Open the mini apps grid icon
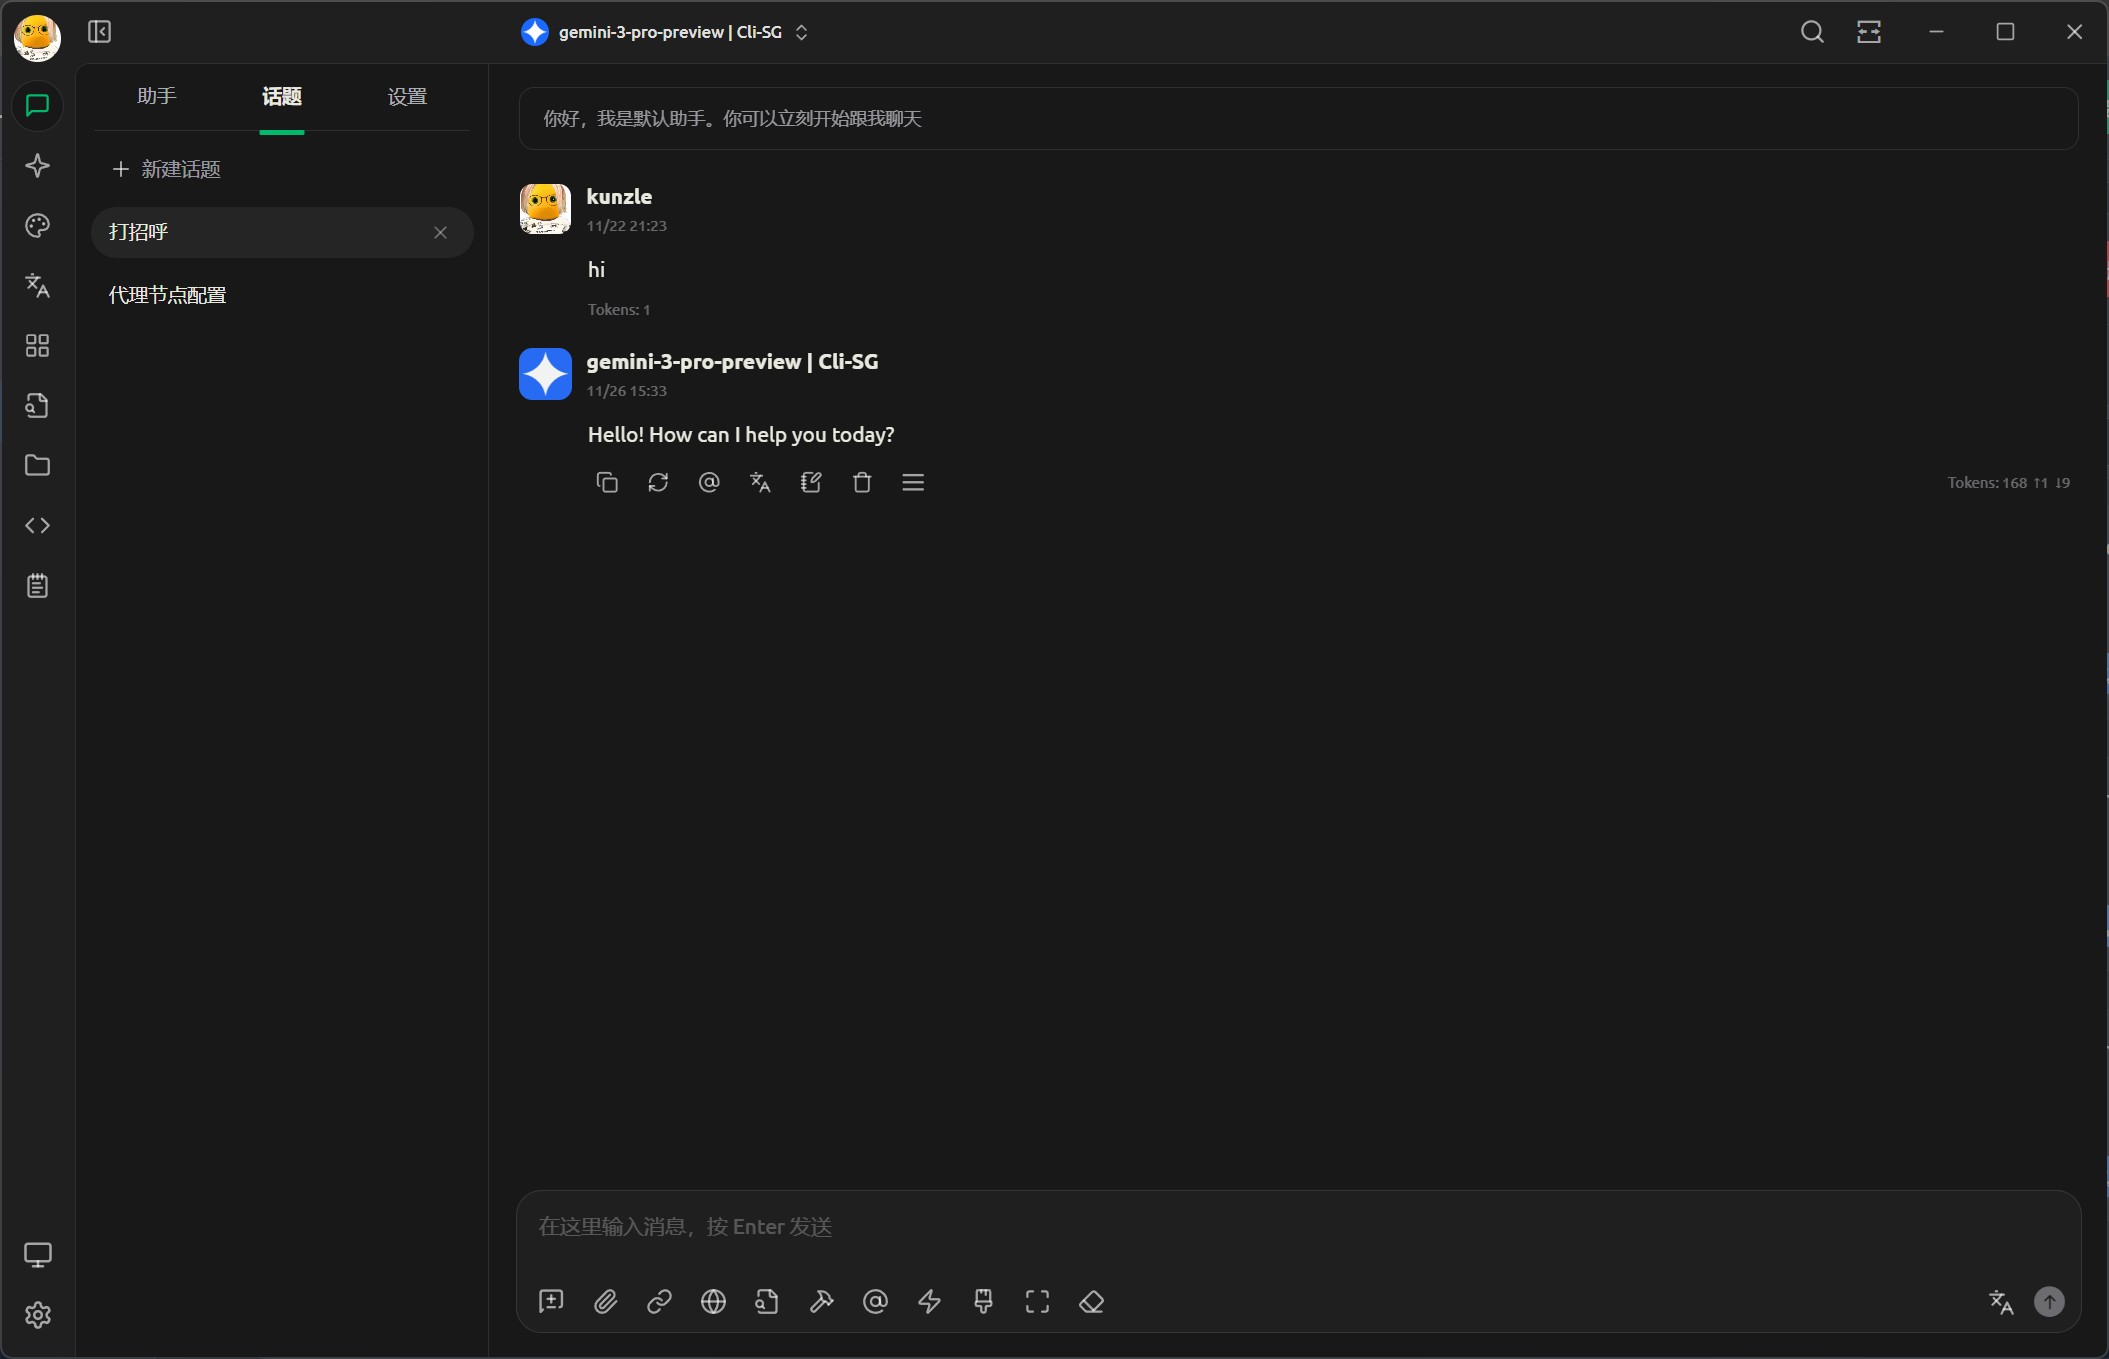The height and width of the screenshot is (1359, 2109). click(37, 345)
